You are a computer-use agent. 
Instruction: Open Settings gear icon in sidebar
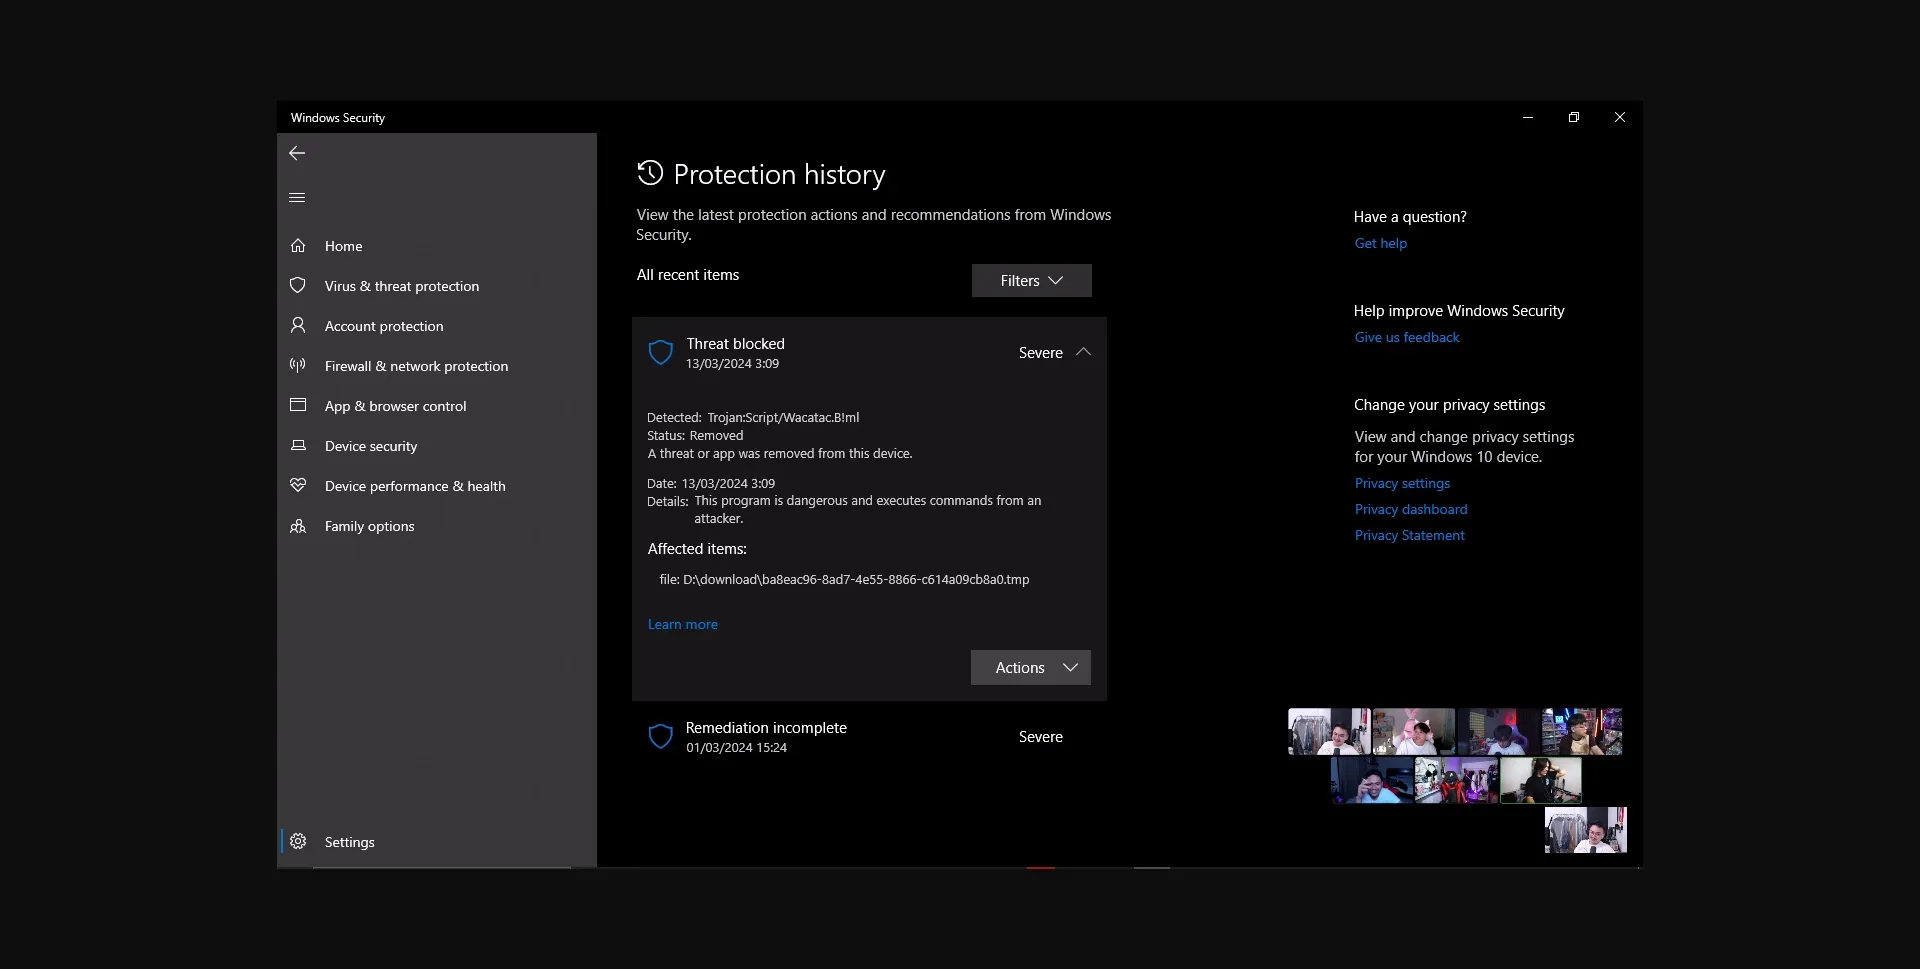(298, 842)
